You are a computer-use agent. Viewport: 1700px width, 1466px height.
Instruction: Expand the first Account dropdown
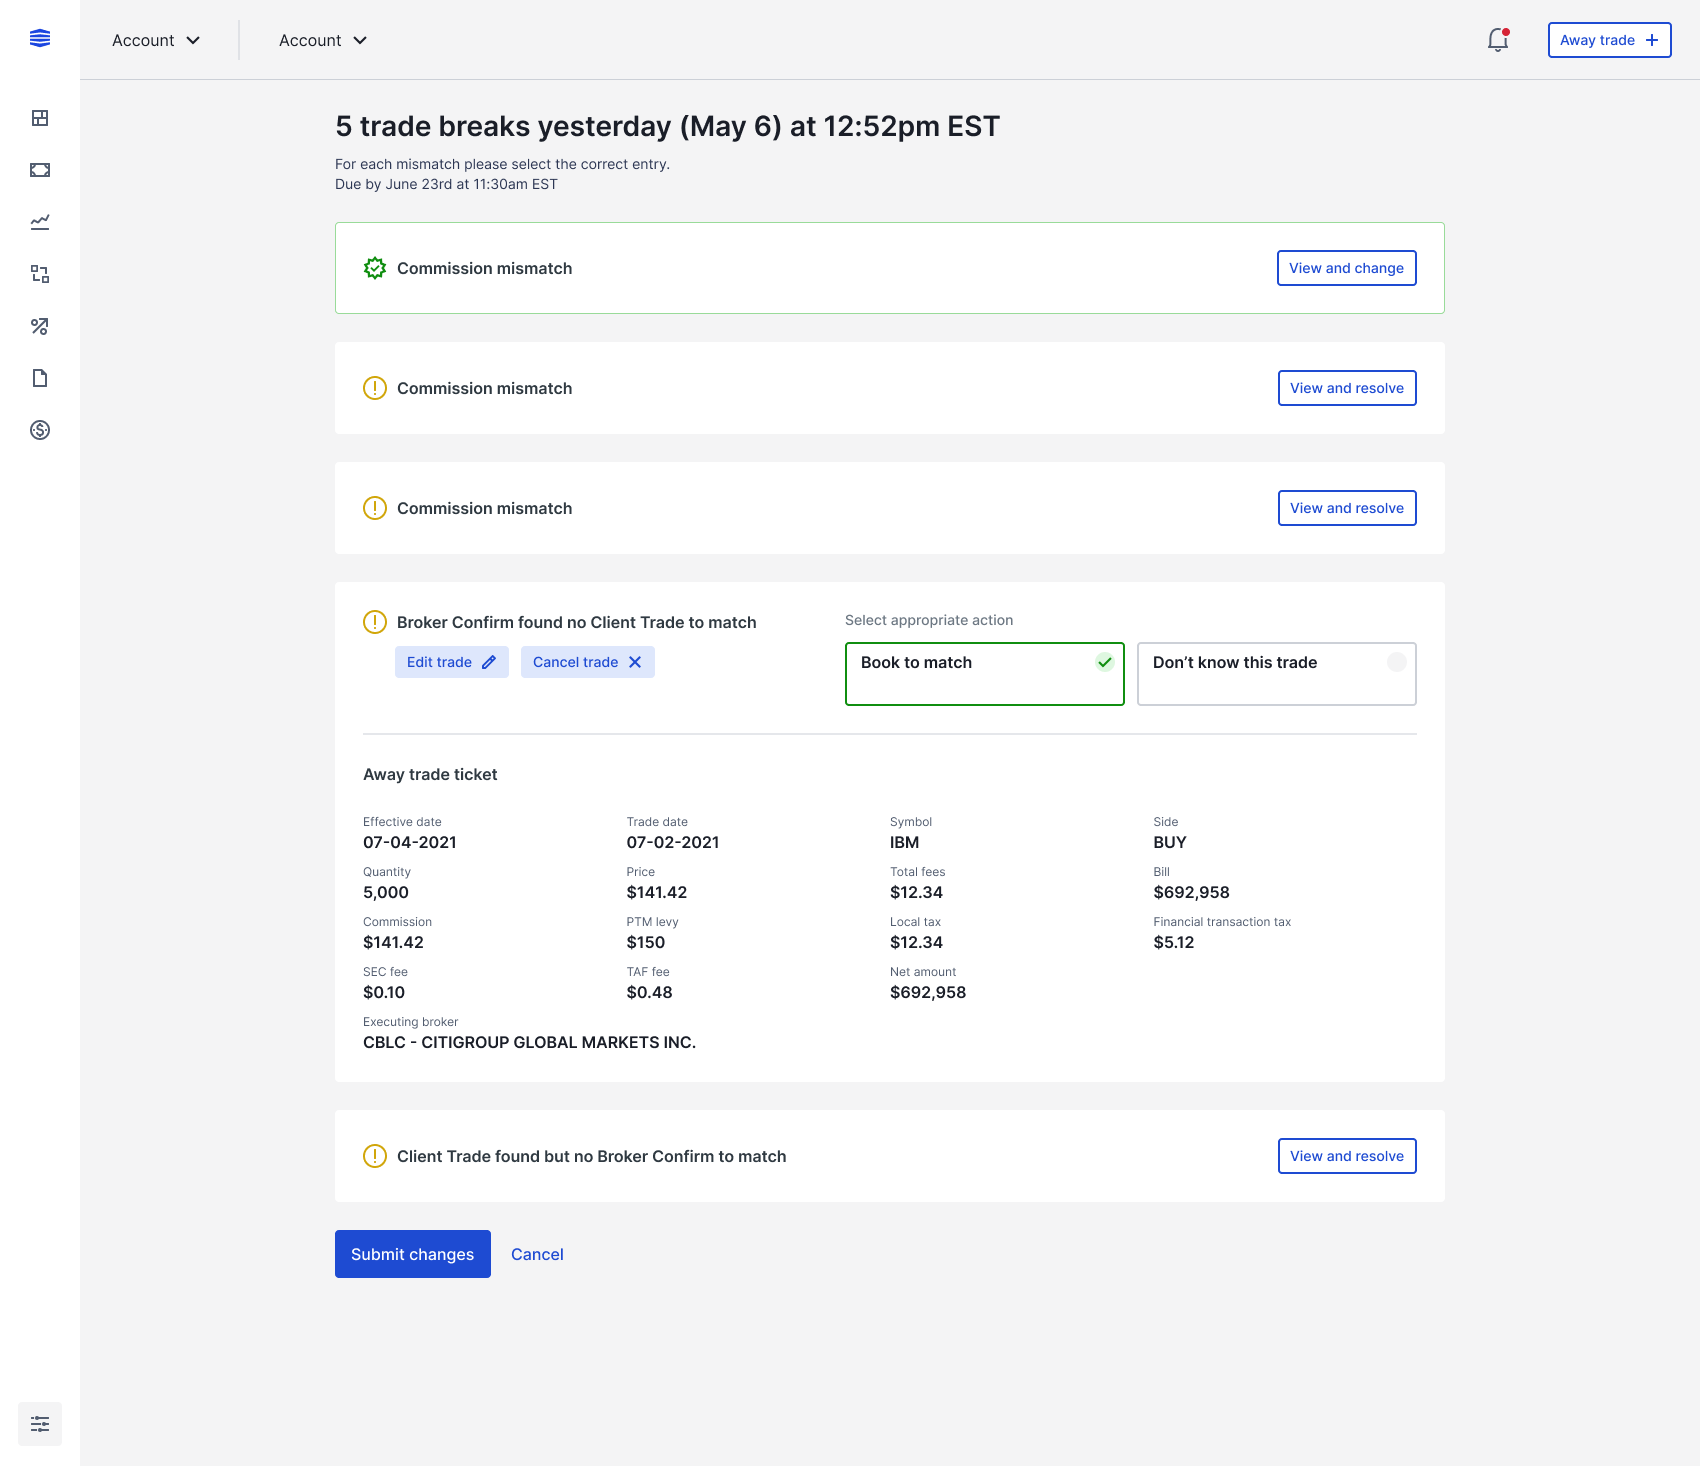click(156, 40)
